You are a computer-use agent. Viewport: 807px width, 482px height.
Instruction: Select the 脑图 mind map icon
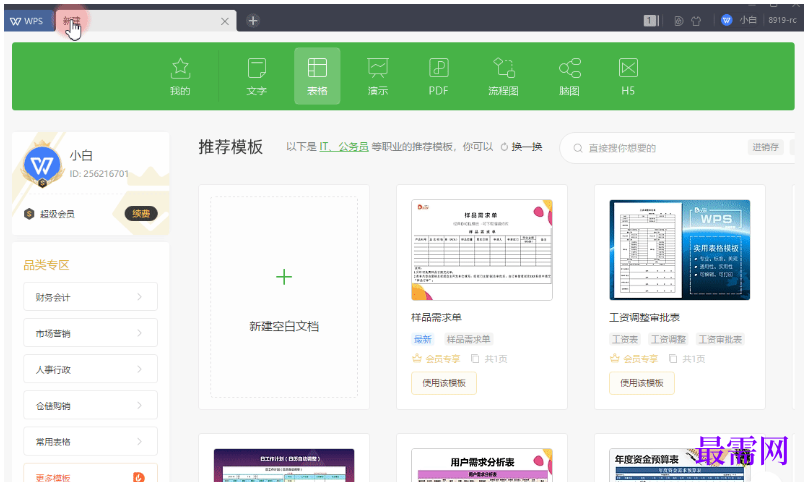click(x=569, y=77)
